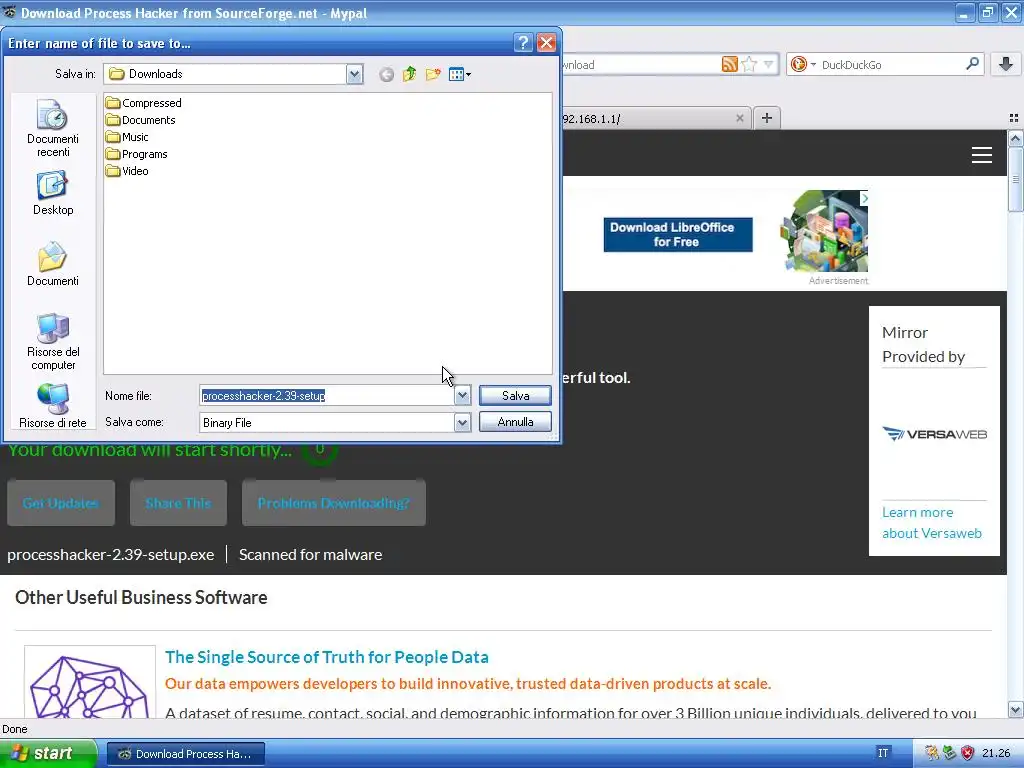Open the Learn more about Versaweb link
The width and height of the screenshot is (1024, 768).
[x=931, y=522]
